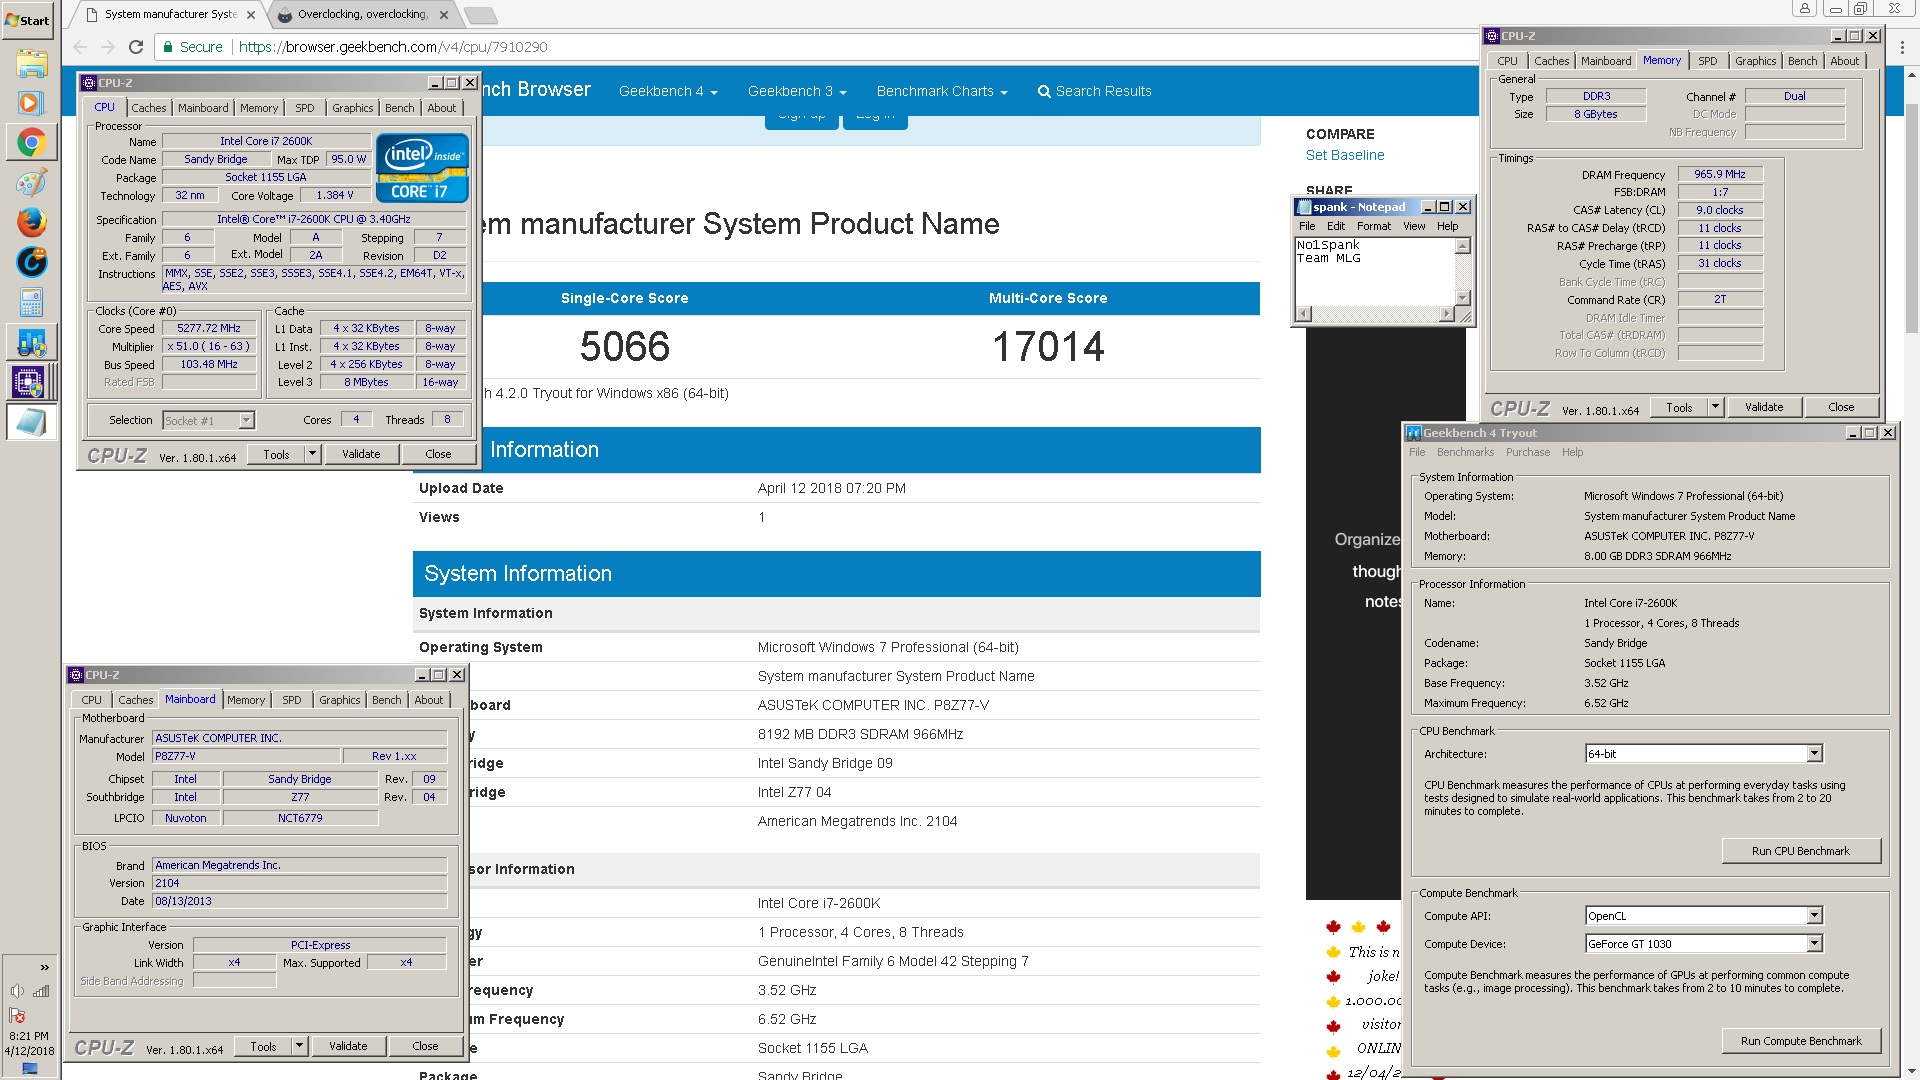This screenshot has height=1080, width=1920.
Task: Open the About tab in CPU-Z Memory window
Action: pyautogui.click(x=1845, y=61)
